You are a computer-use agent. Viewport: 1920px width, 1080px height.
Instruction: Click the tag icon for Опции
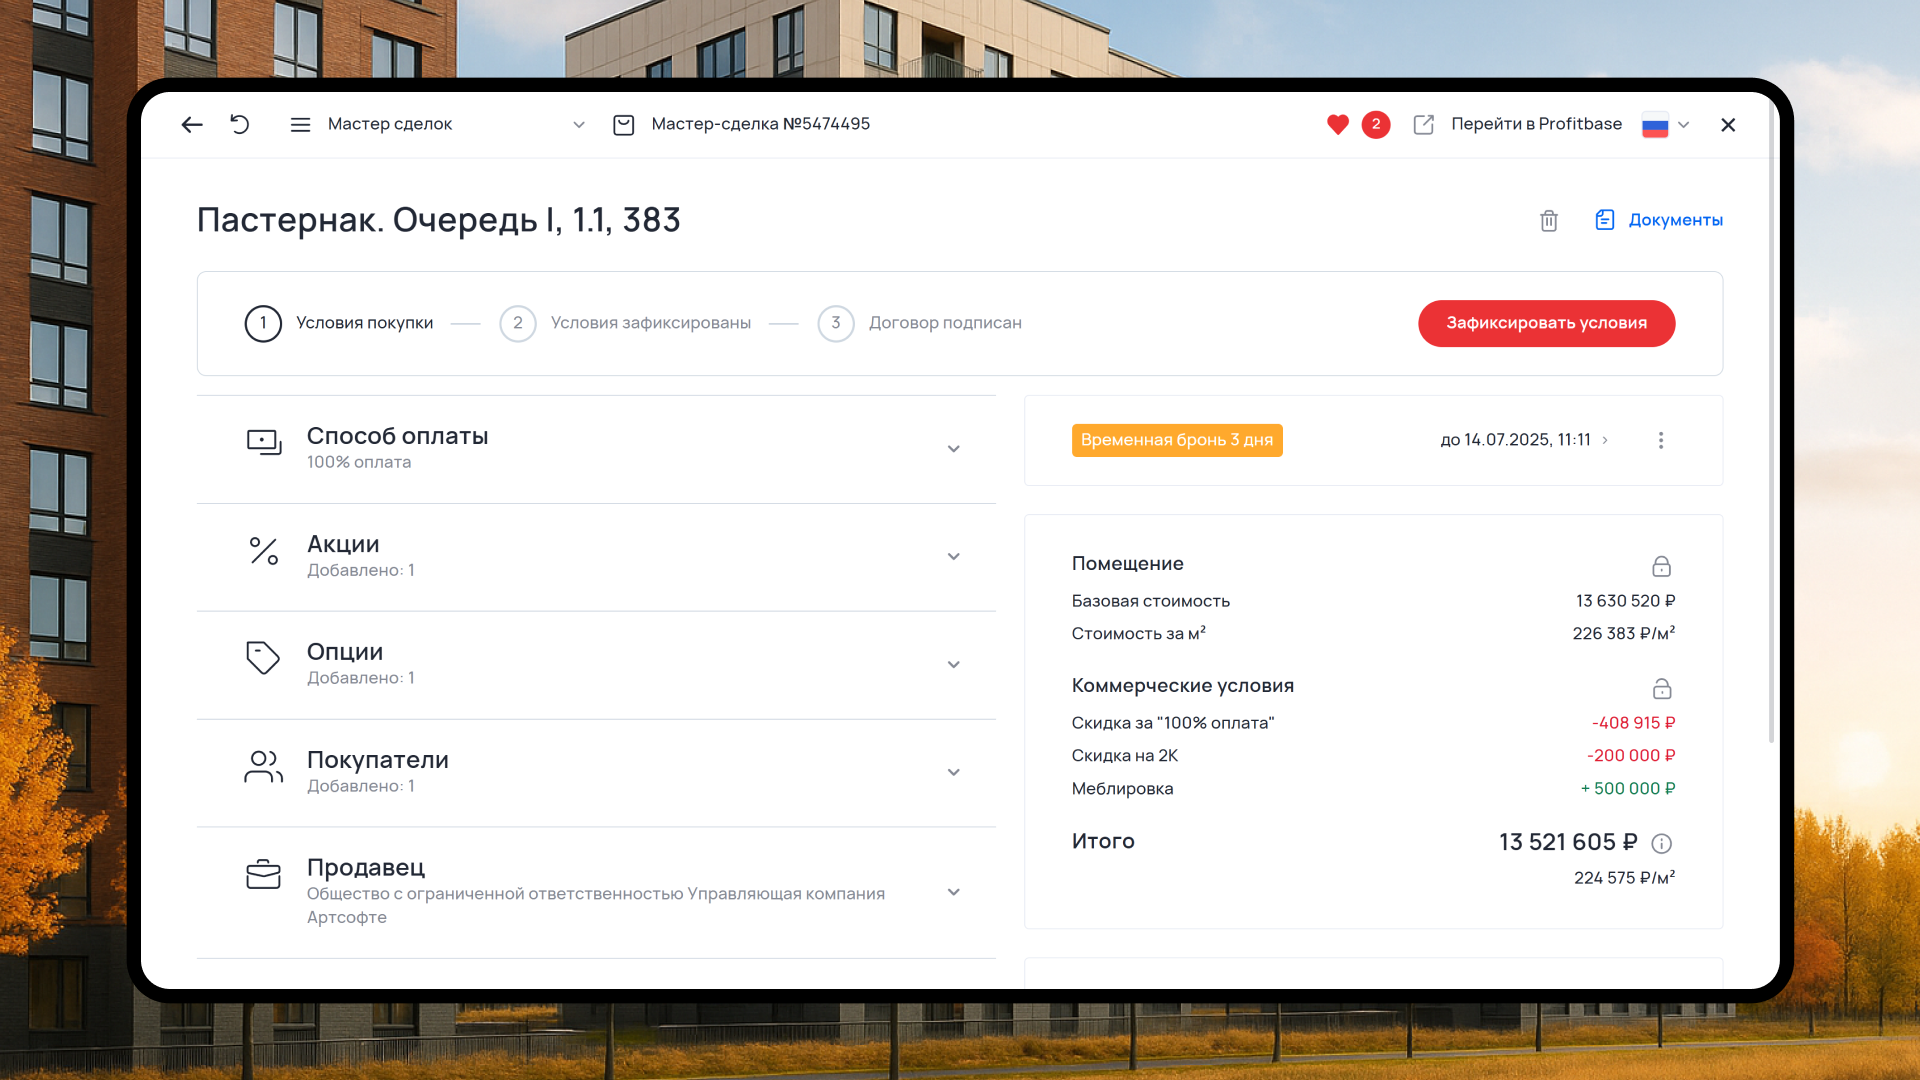pyautogui.click(x=263, y=658)
